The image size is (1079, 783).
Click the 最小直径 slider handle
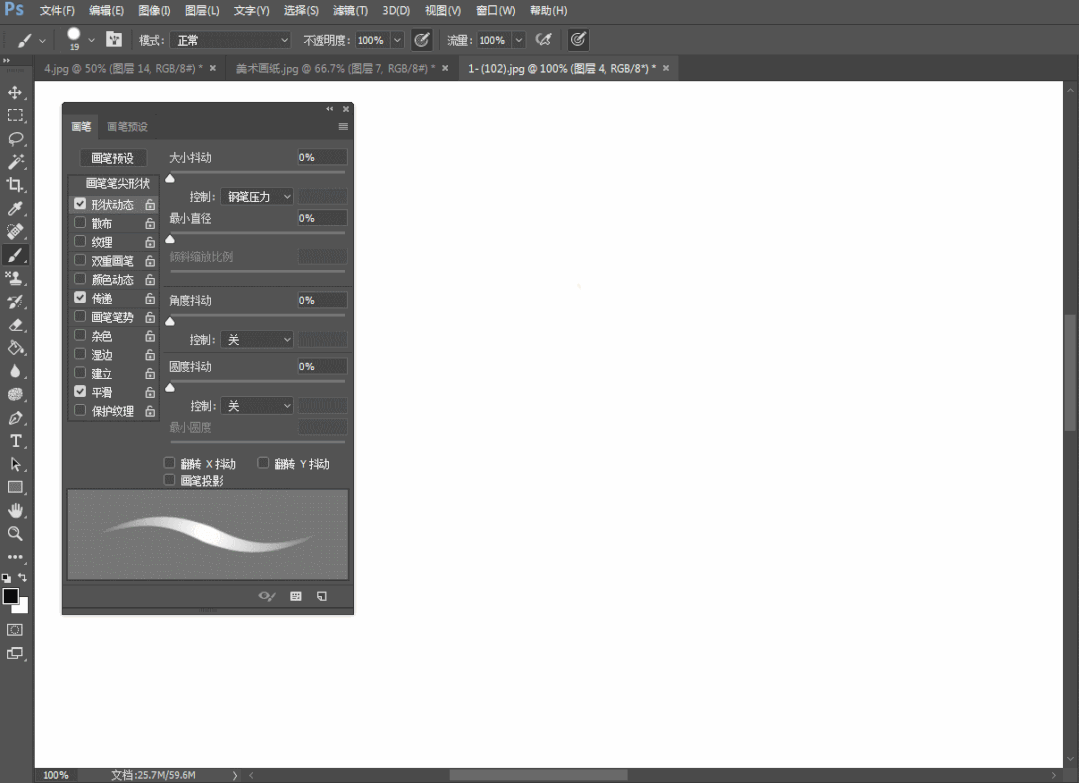click(x=170, y=239)
